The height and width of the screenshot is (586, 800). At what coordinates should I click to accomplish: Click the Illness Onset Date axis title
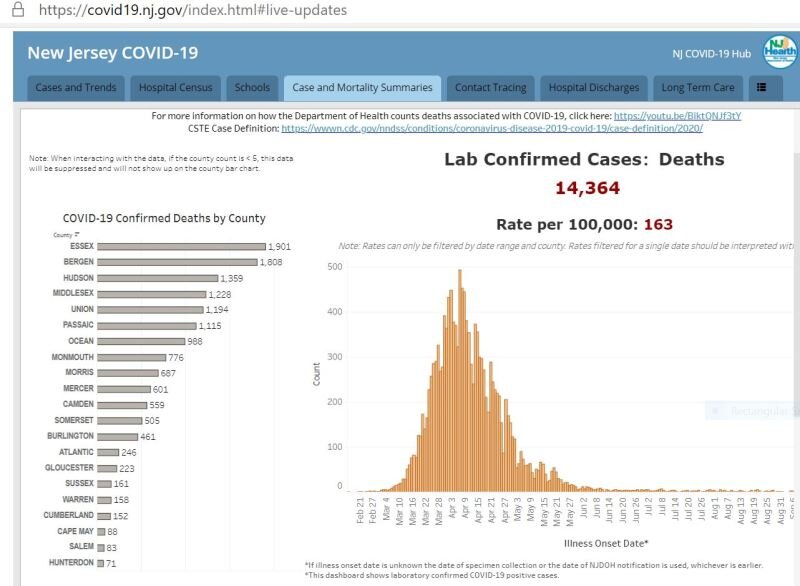[606, 544]
